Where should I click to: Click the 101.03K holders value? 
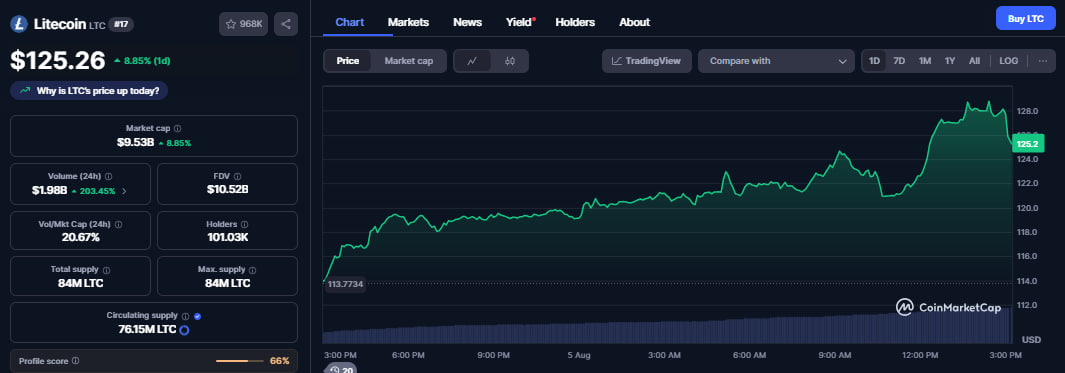point(228,237)
